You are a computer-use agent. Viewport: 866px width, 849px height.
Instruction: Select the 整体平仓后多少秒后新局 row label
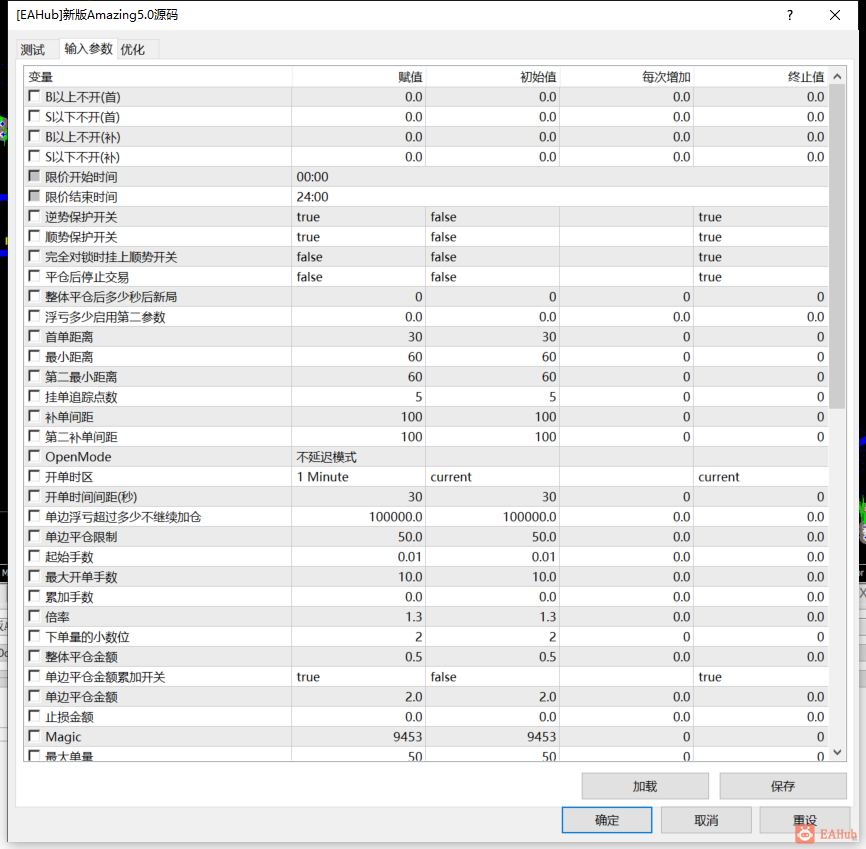point(111,297)
